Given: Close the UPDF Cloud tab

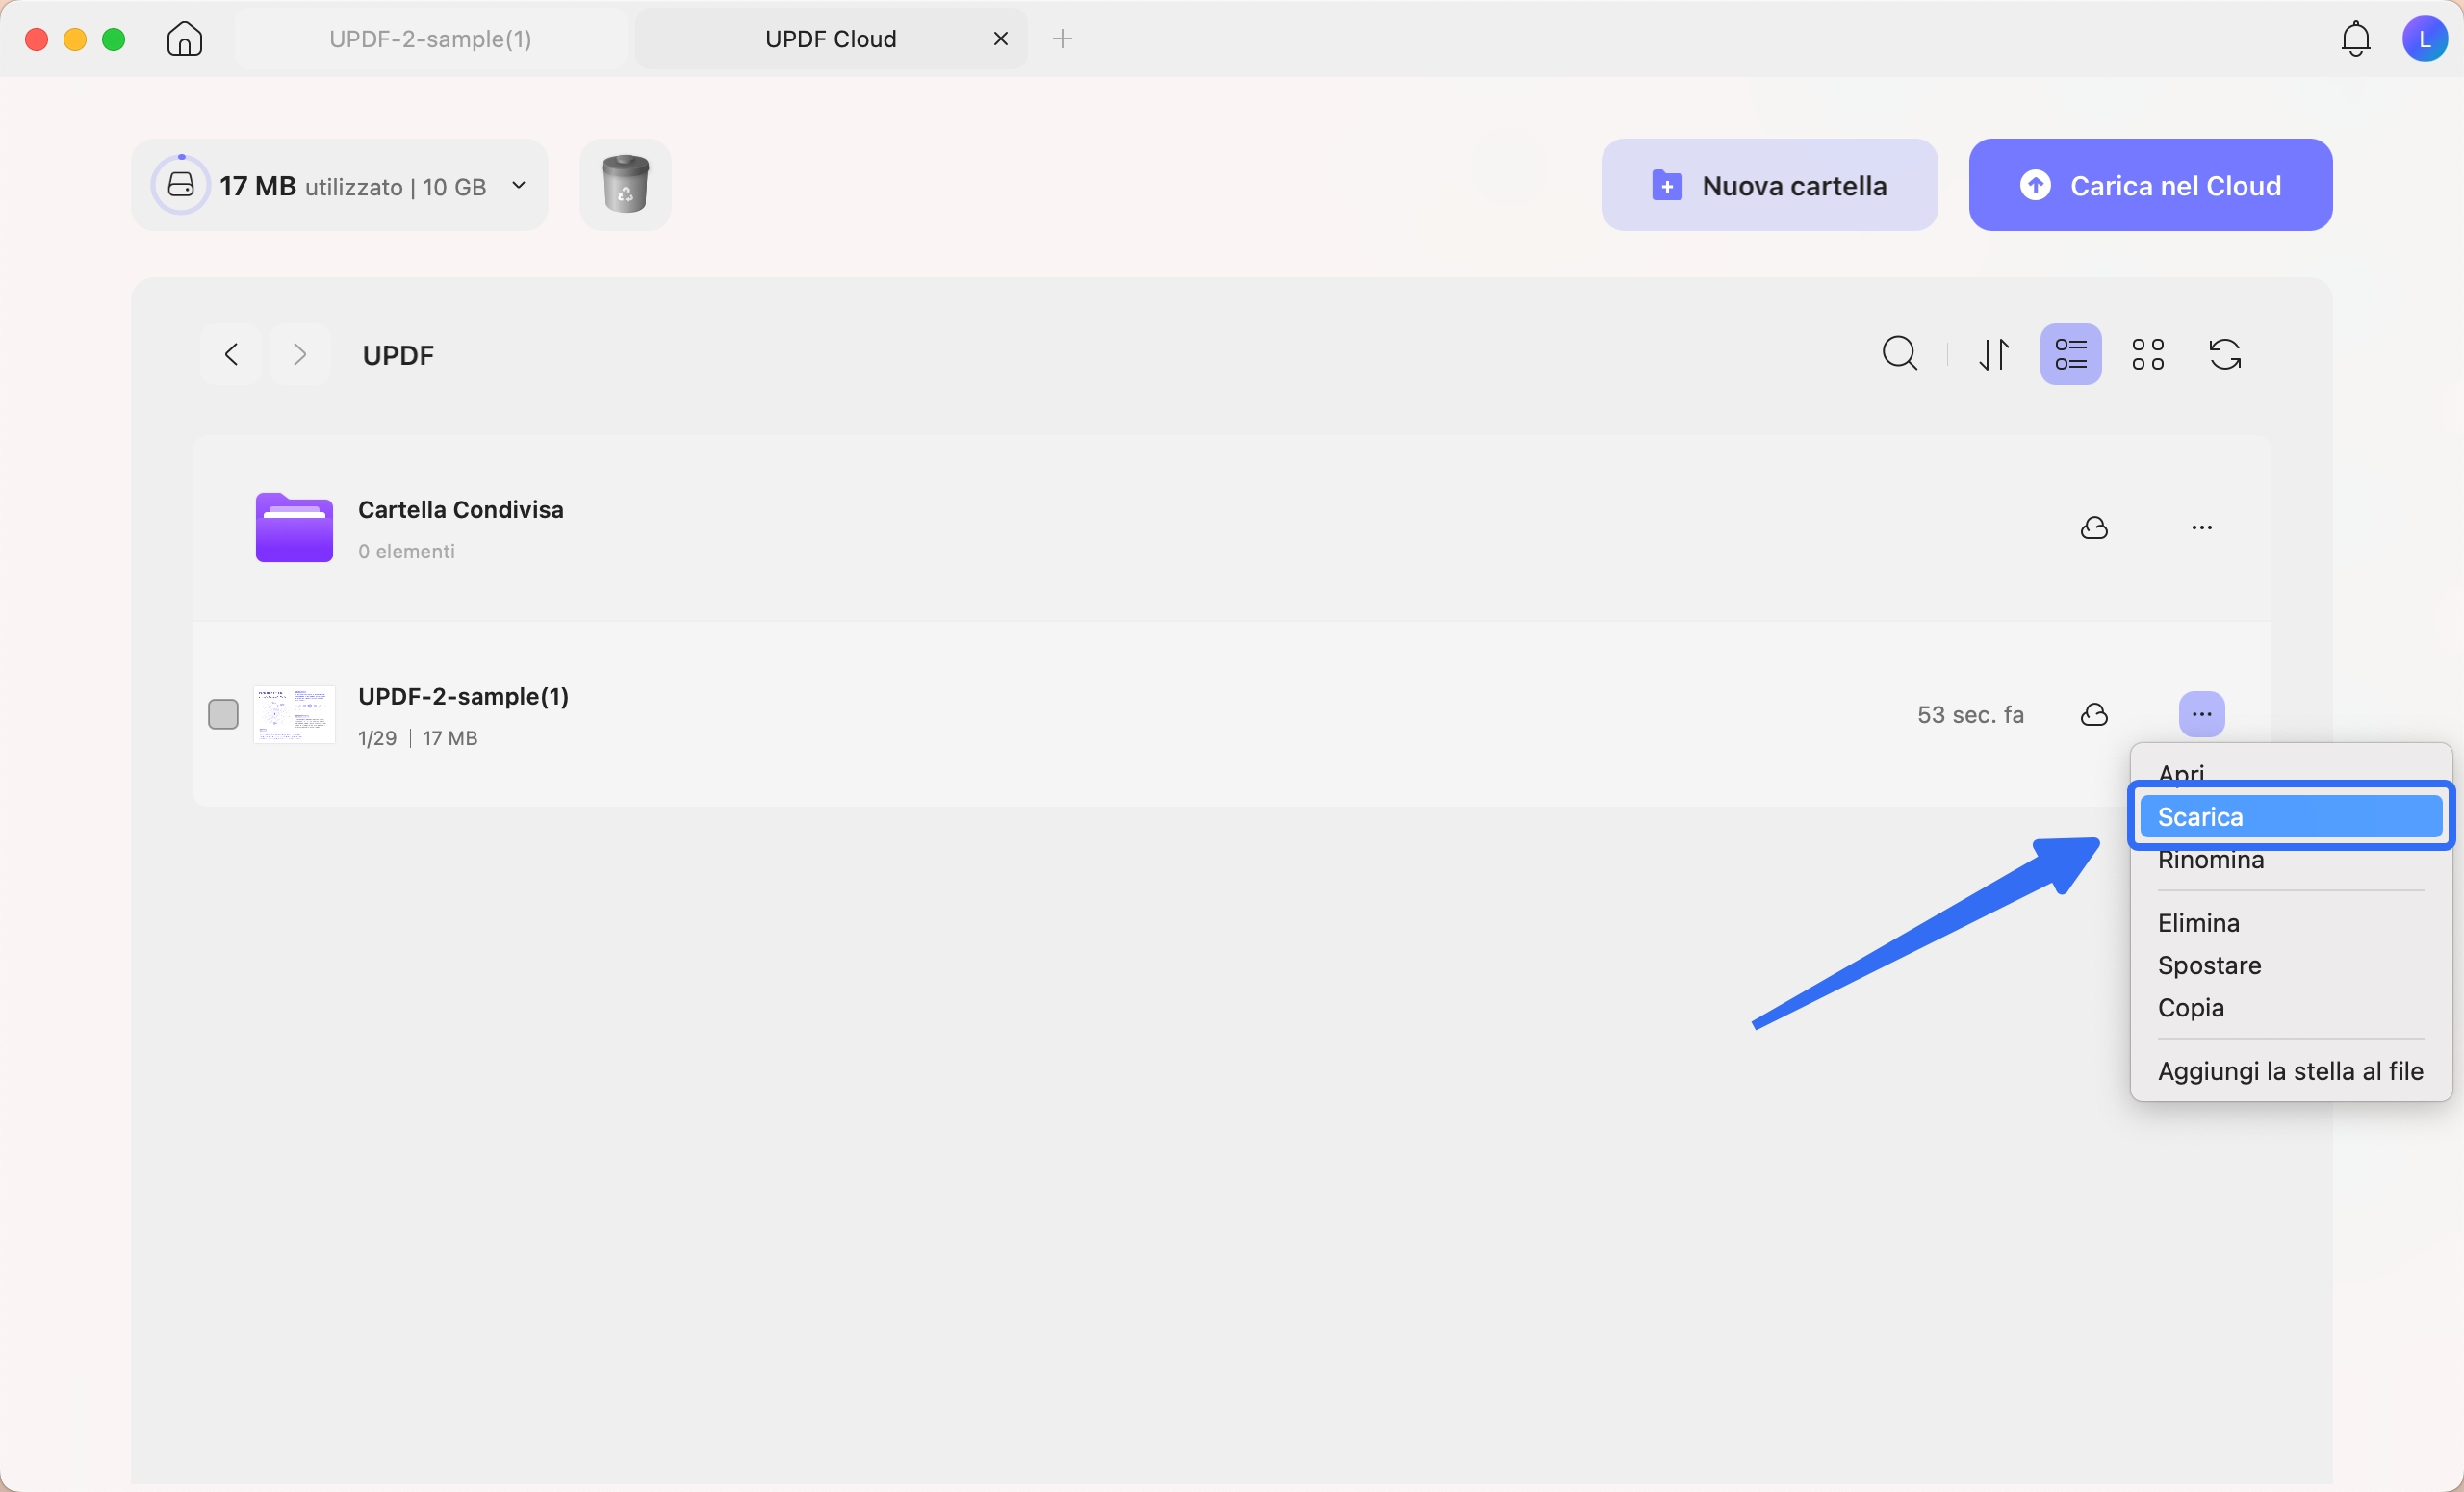Looking at the screenshot, I should click(x=1000, y=39).
